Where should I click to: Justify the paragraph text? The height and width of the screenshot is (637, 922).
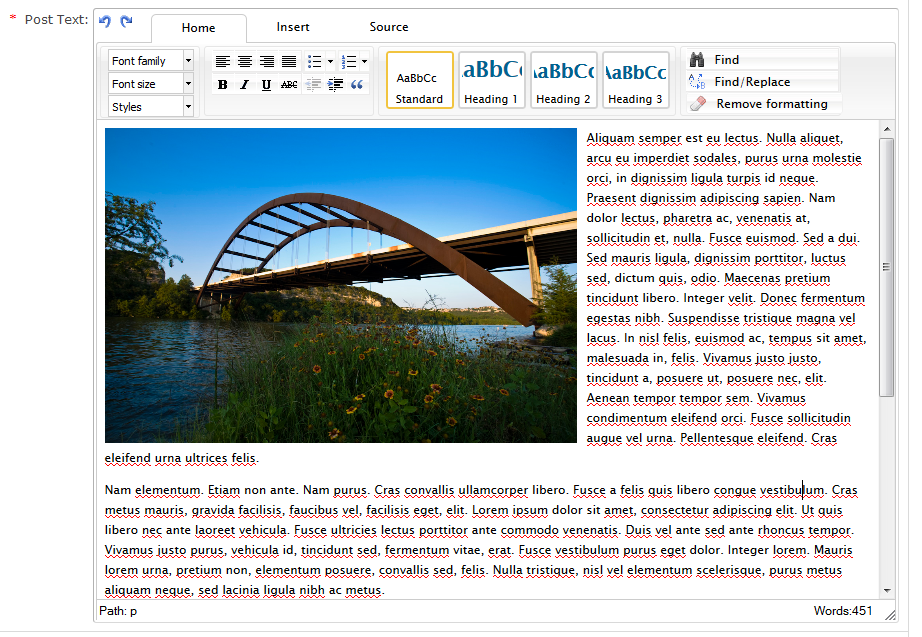(x=289, y=62)
